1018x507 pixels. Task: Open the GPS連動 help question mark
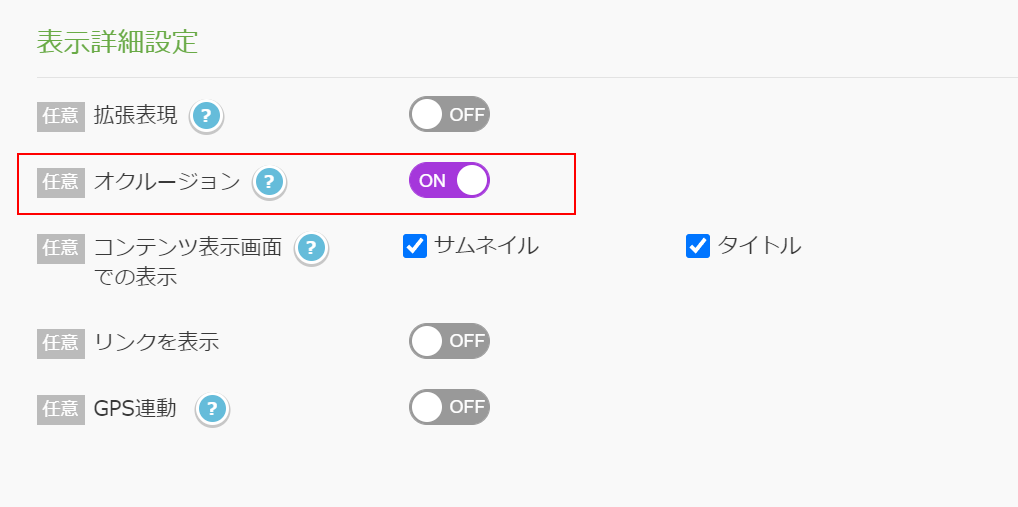click(x=212, y=410)
